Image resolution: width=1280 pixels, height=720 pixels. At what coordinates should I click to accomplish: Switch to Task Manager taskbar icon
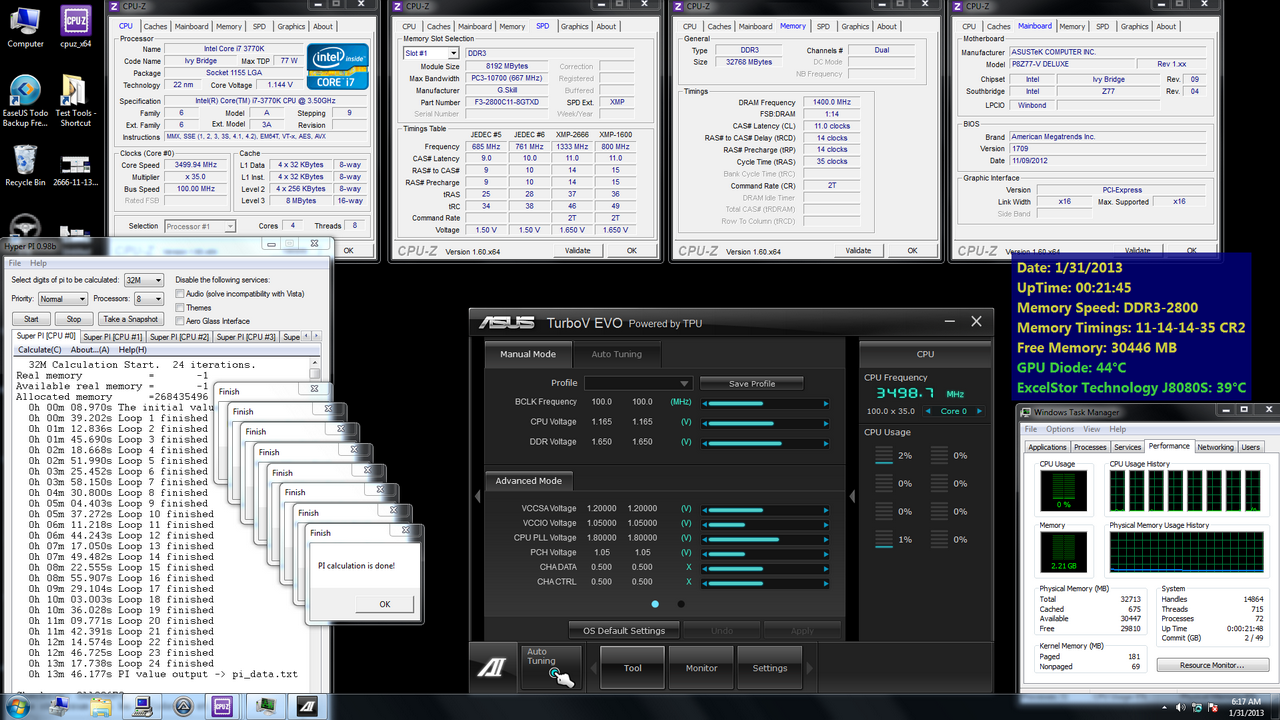(x=266, y=706)
